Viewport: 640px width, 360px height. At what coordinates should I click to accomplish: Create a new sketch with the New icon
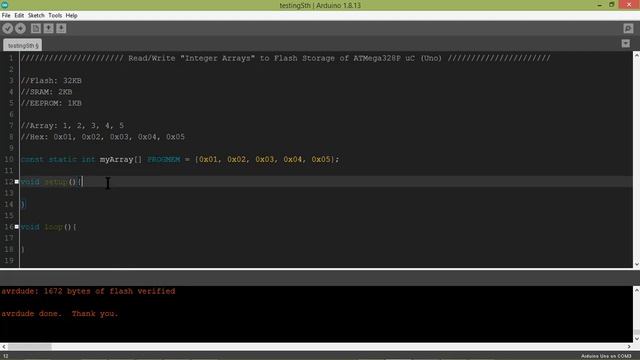(x=36, y=28)
